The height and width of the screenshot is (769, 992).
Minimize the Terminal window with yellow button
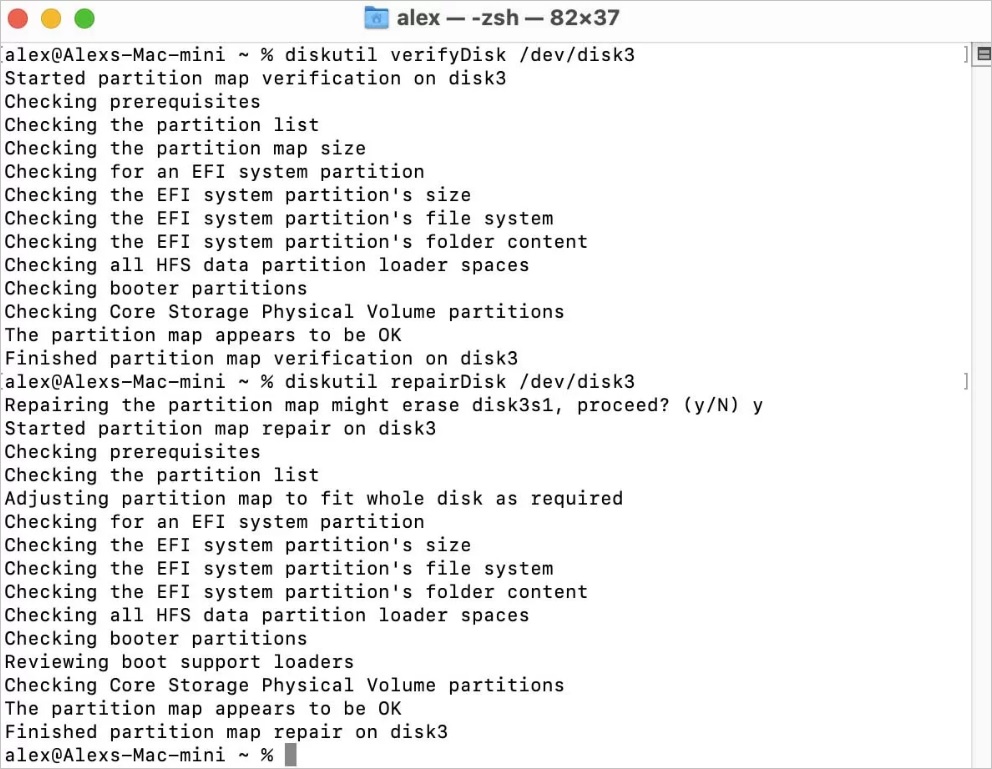(x=51, y=18)
